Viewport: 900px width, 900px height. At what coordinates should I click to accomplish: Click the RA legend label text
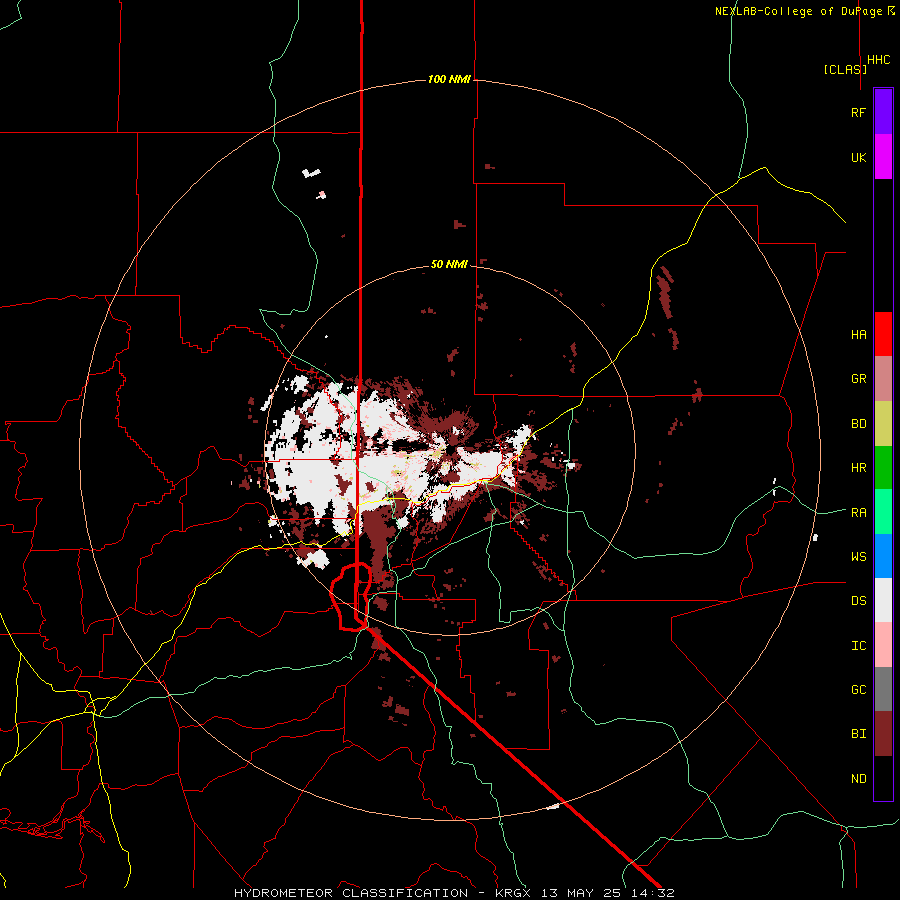click(x=859, y=513)
